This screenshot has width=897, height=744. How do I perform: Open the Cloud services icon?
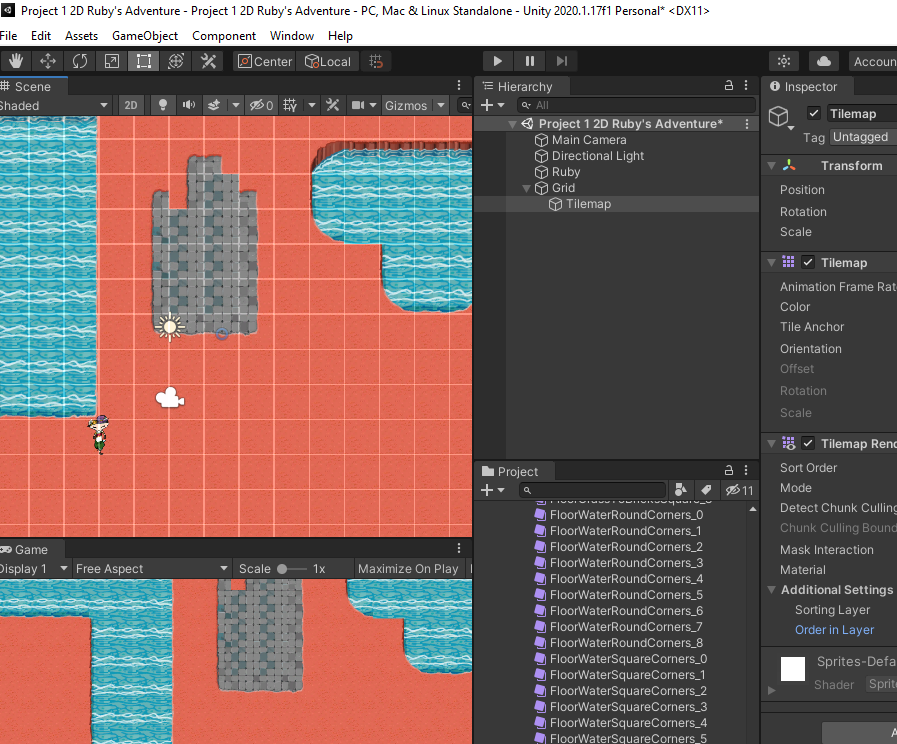824,61
